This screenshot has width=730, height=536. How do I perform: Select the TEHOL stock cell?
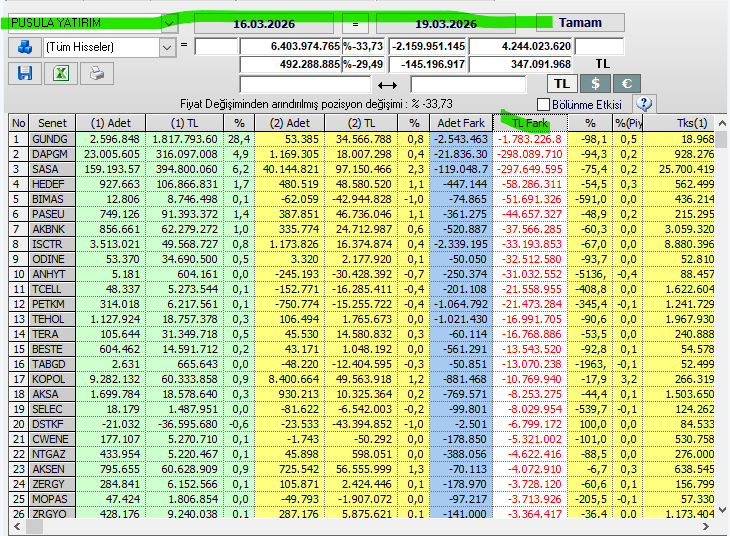52,319
